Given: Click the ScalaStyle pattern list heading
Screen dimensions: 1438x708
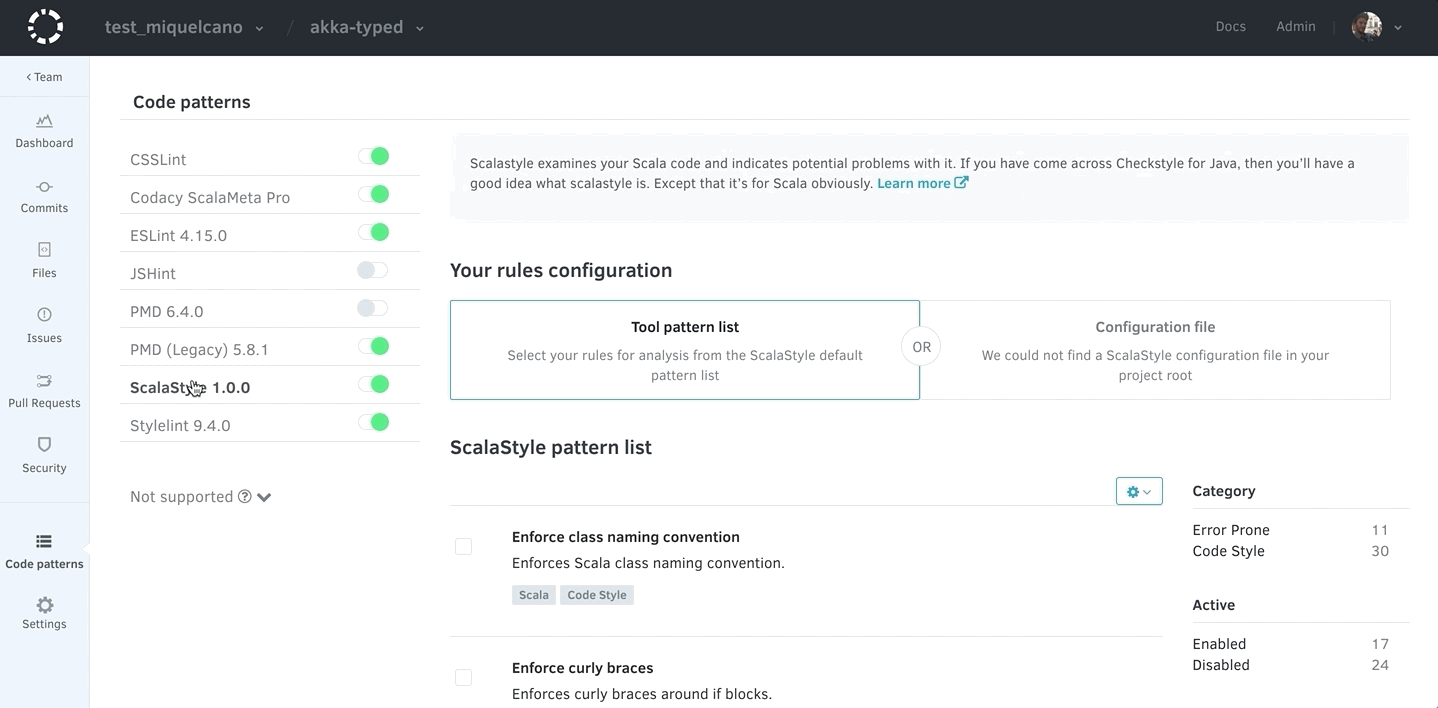Looking at the screenshot, I should coord(551,447).
